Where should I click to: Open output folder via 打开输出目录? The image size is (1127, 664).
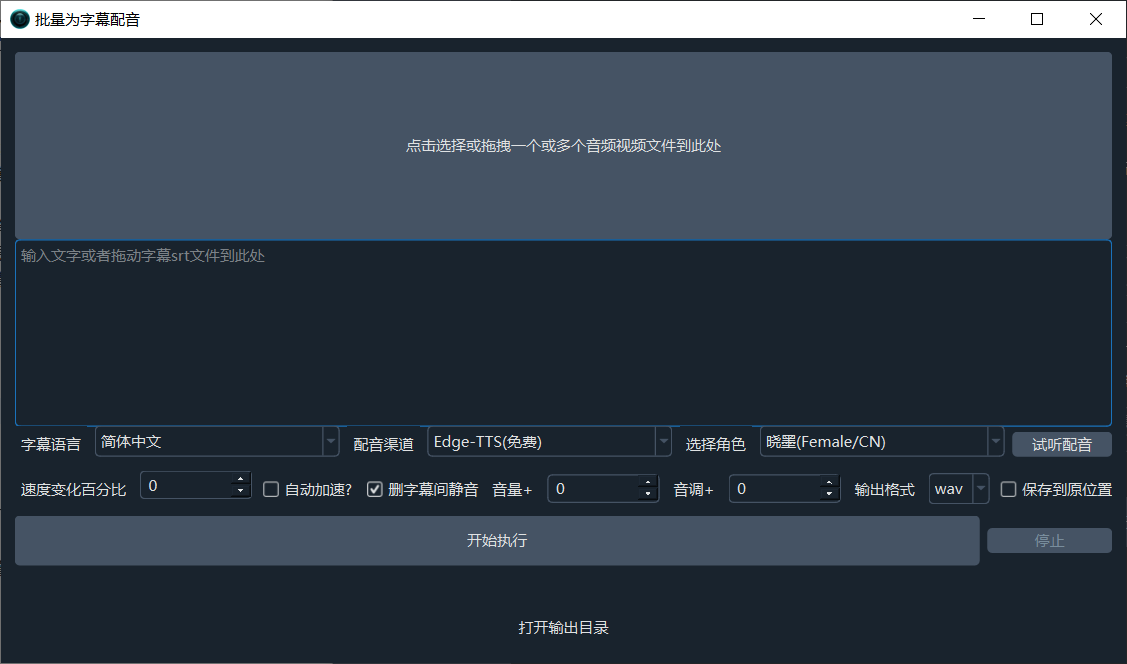tap(563, 628)
